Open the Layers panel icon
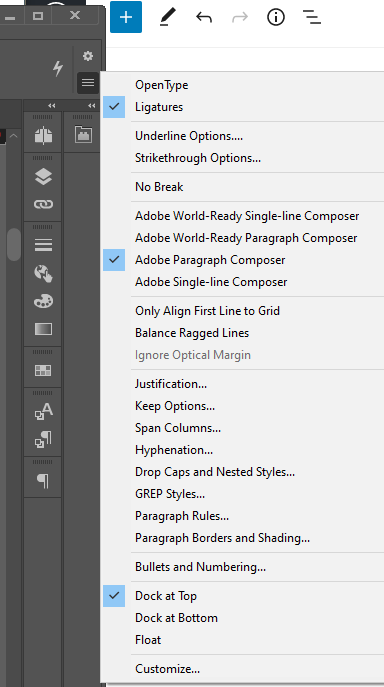 tap(43, 177)
